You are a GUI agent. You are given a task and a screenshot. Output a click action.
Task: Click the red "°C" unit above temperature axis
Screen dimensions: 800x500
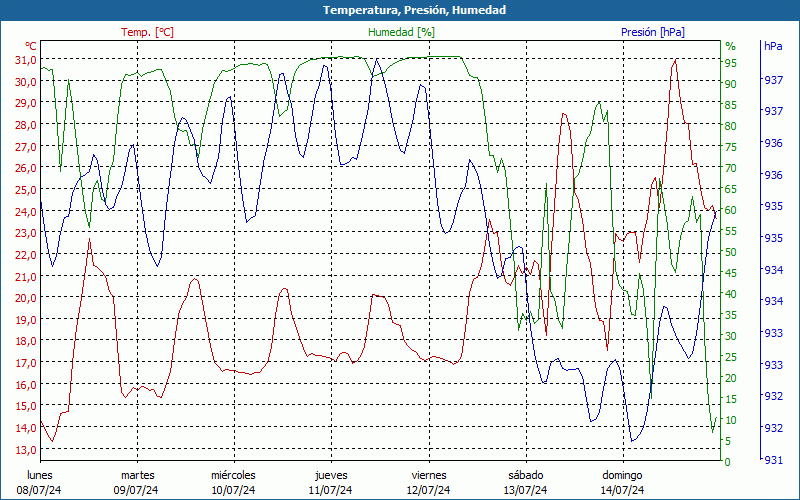pyautogui.click(x=31, y=46)
